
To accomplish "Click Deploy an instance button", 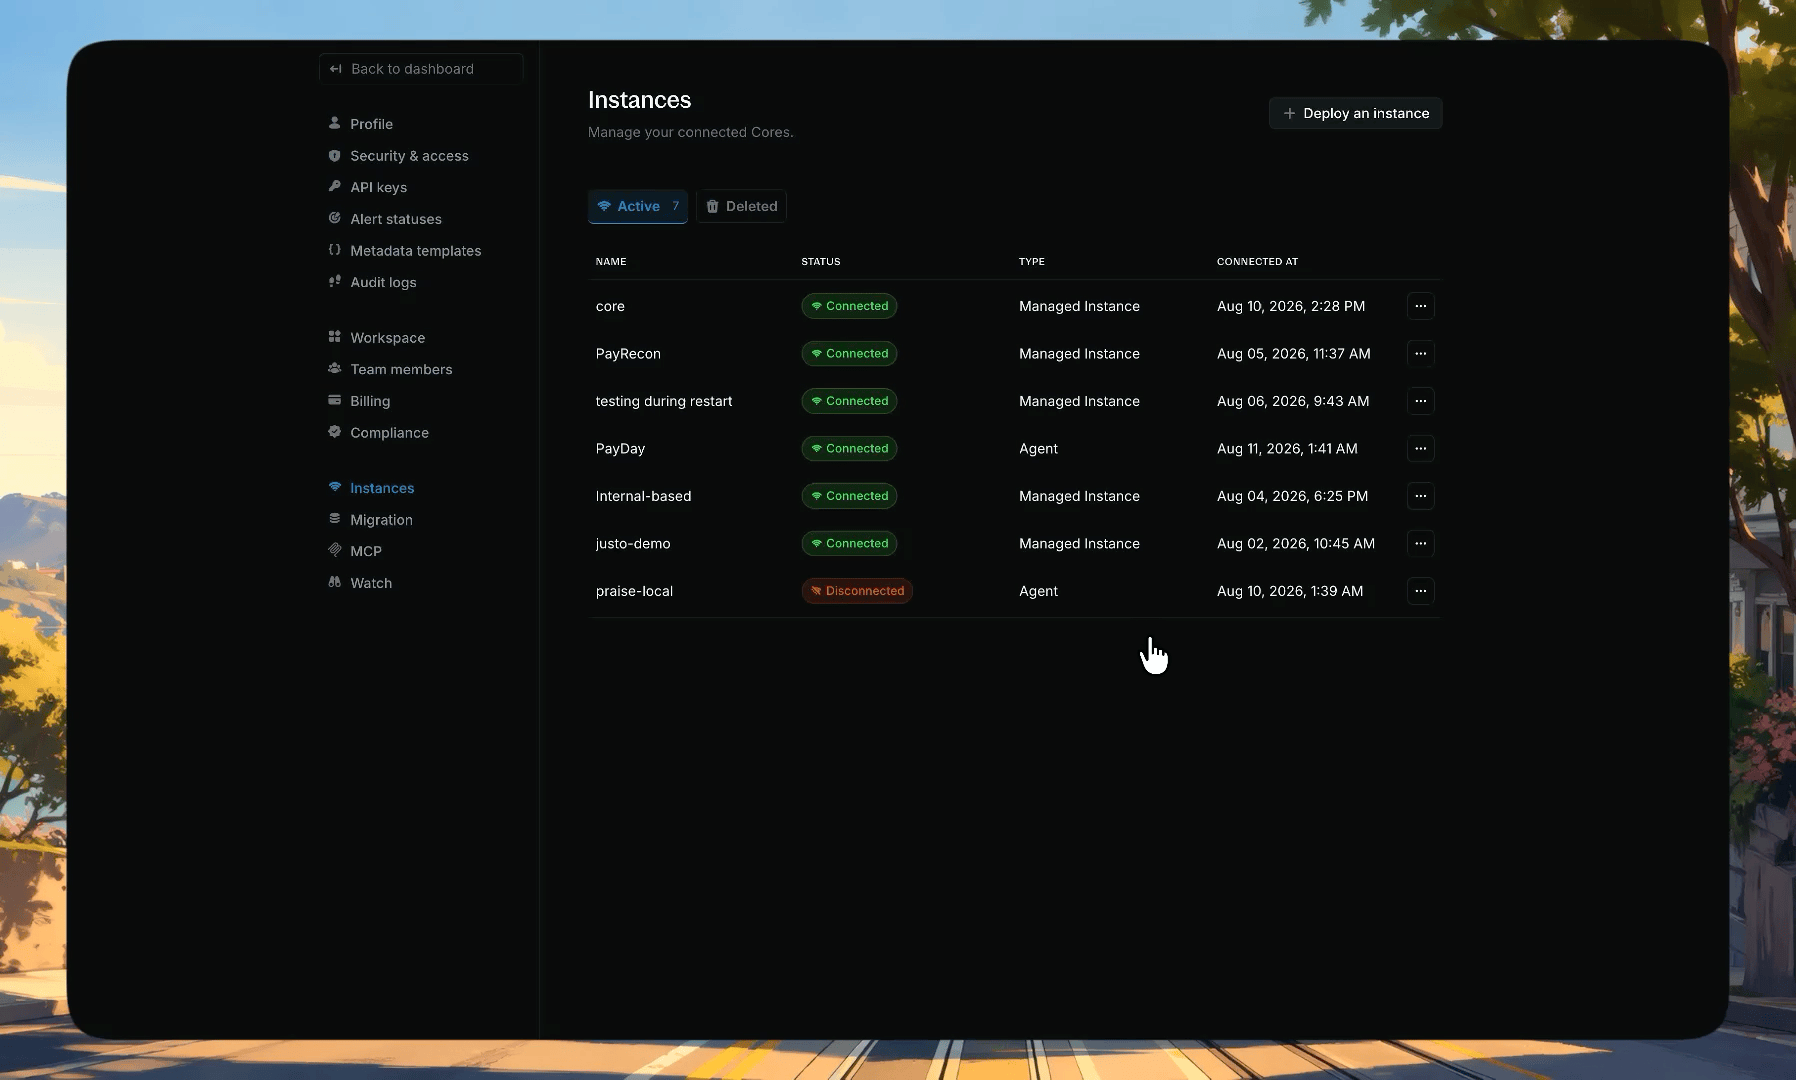I will coord(1355,113).
